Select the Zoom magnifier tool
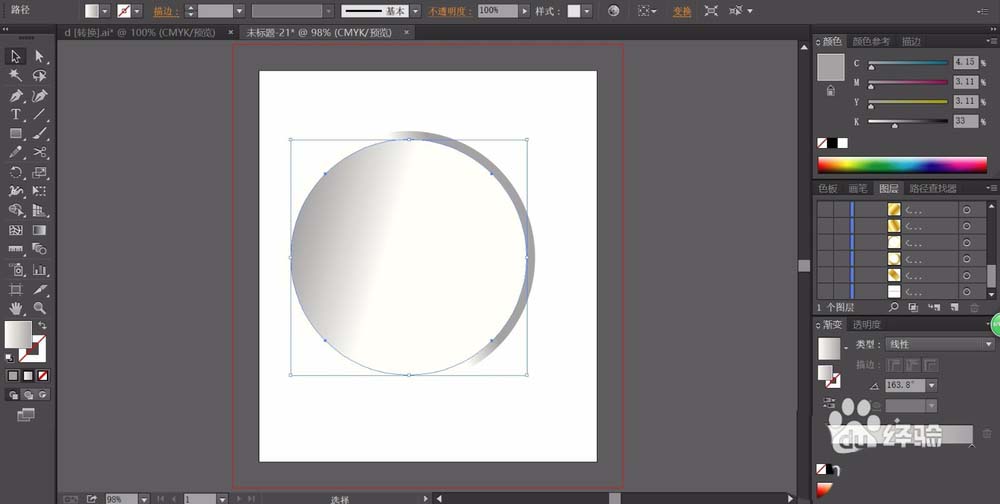 [40, 308]
